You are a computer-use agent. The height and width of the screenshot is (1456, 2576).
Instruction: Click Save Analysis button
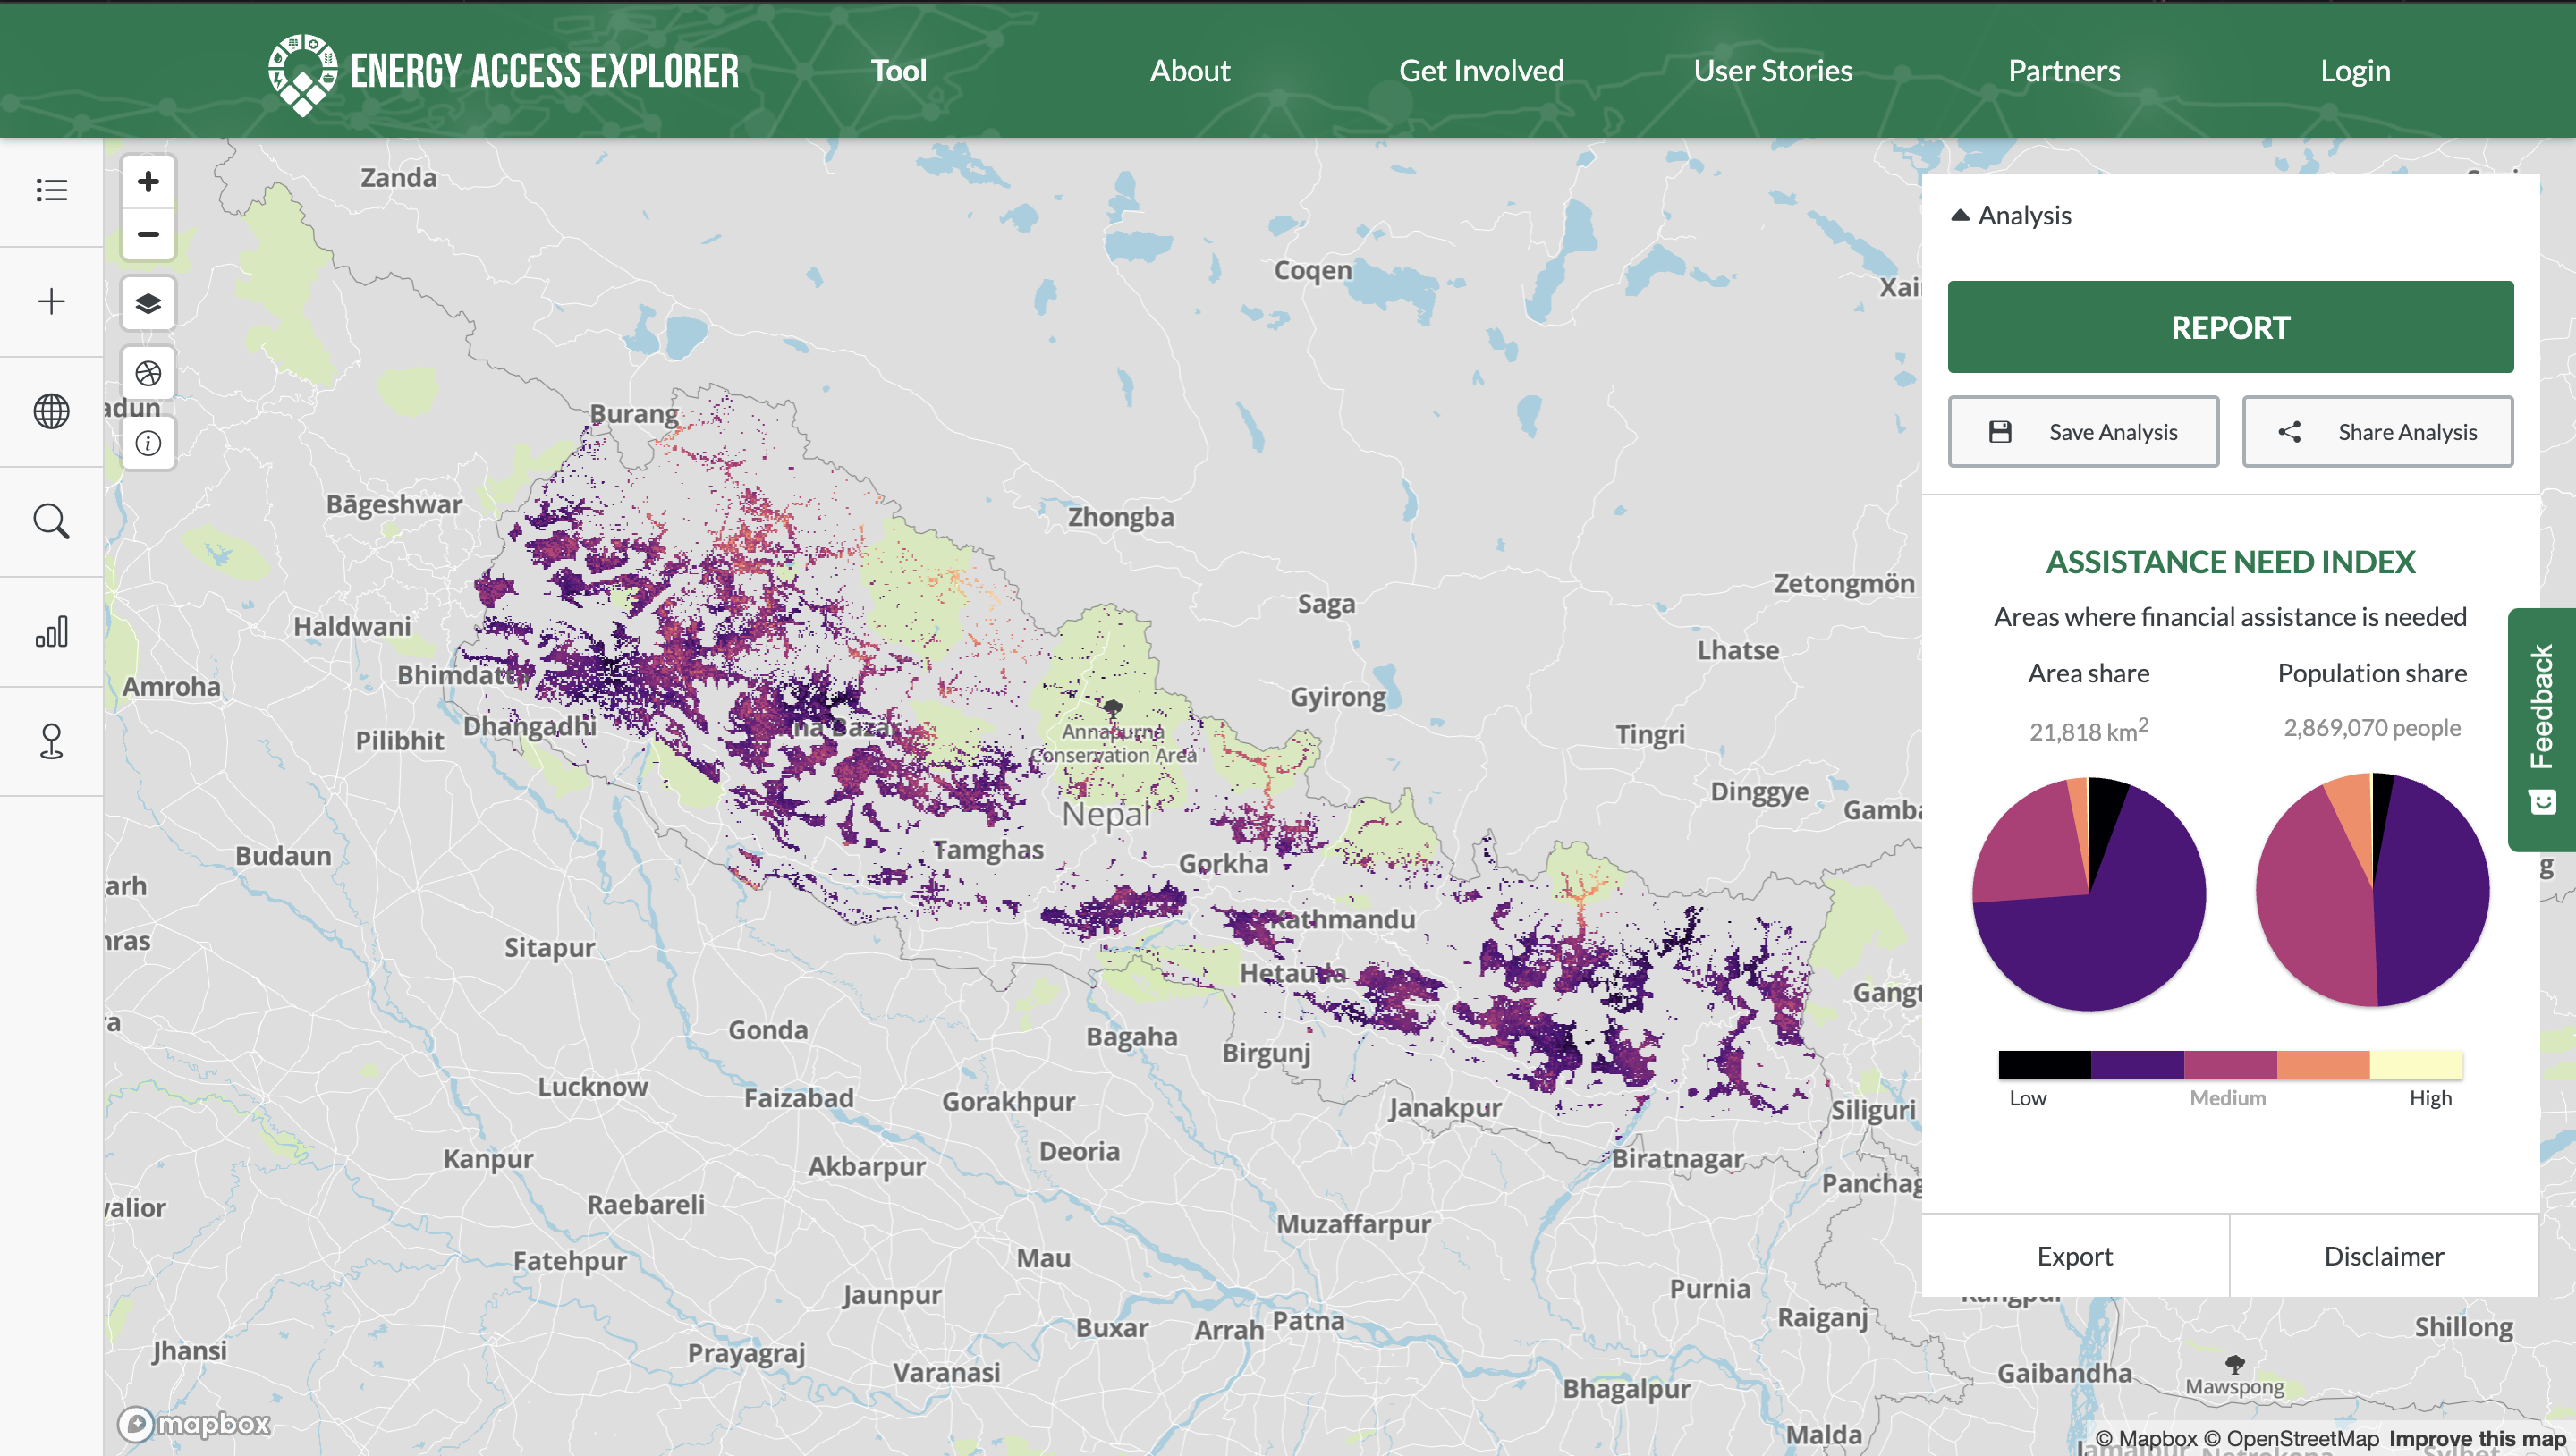click(2083, 431)
